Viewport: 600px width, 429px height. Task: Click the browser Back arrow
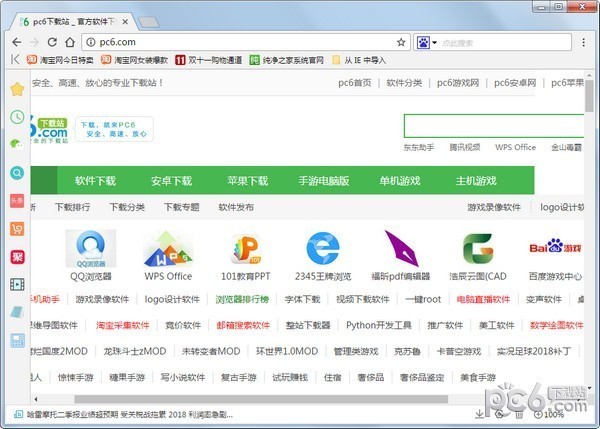tap(17, 42)
